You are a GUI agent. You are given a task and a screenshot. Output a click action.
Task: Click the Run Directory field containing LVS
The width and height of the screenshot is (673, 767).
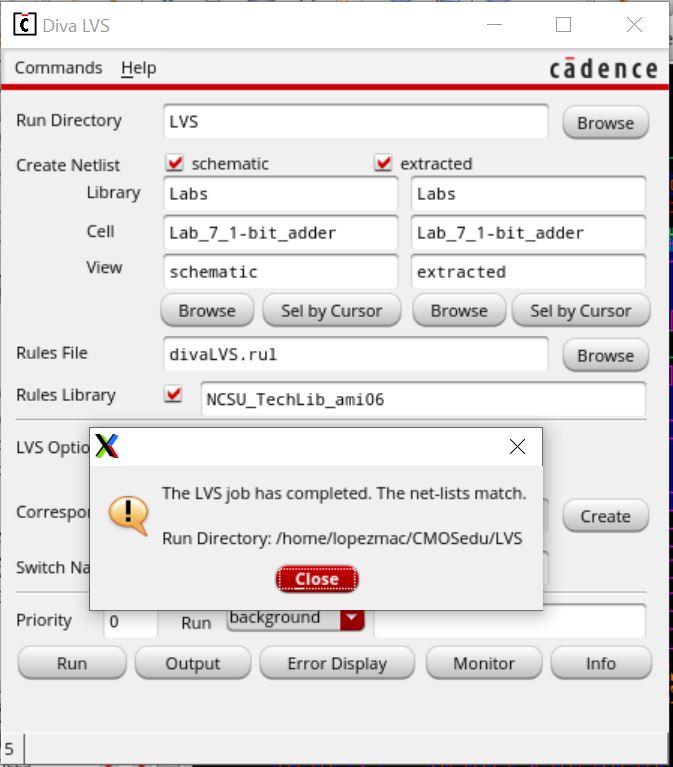click(356, 121)
